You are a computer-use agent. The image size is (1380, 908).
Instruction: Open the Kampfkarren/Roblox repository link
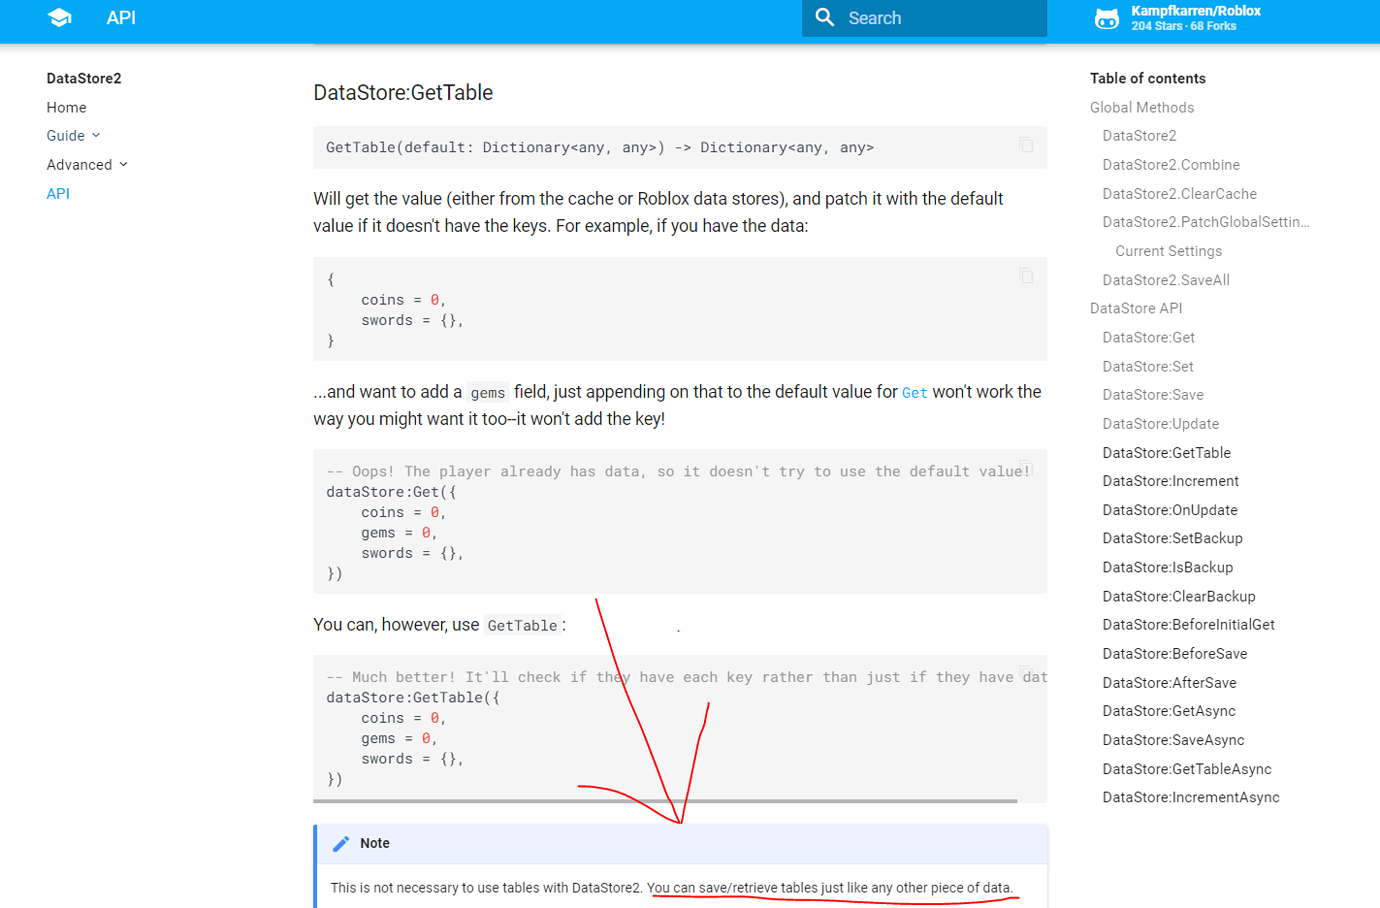point(1178,18)
